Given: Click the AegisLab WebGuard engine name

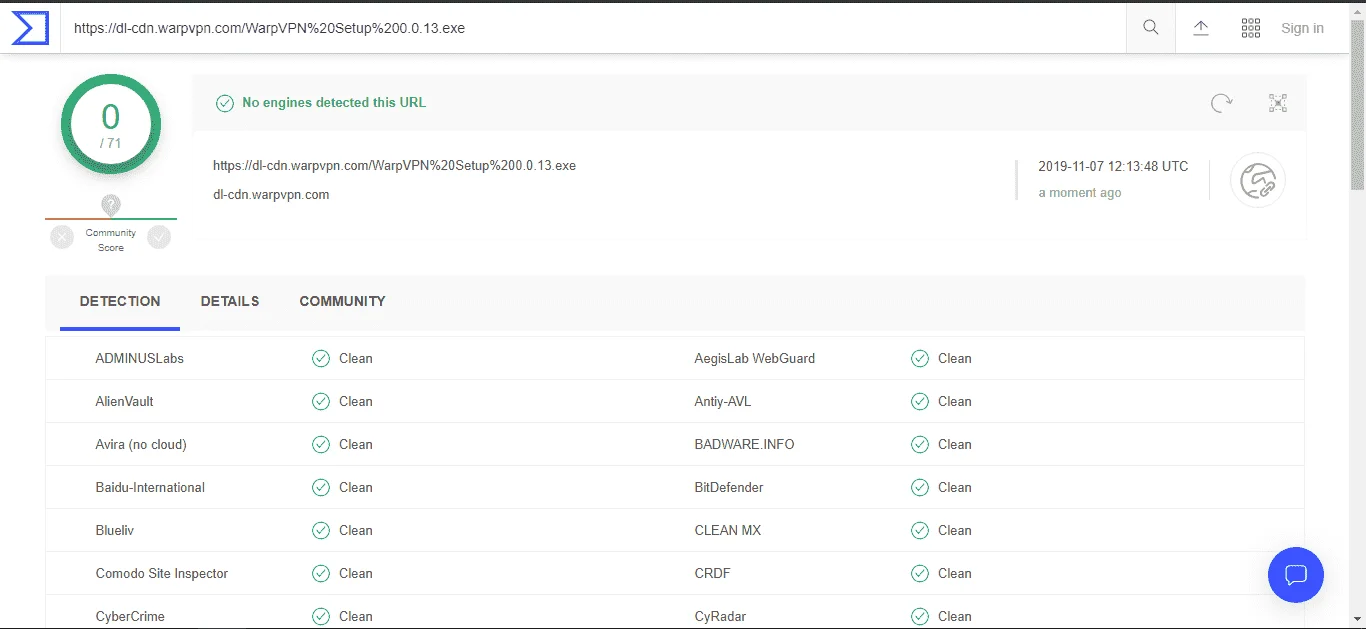Looking at the screenshot, I should tap(755, 358).
